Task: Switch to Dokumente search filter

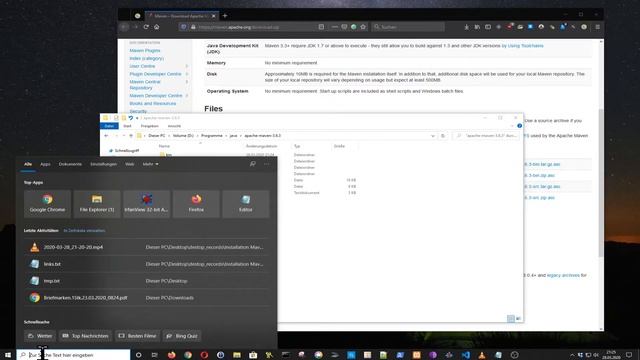Action: click(x=70, y=164)
